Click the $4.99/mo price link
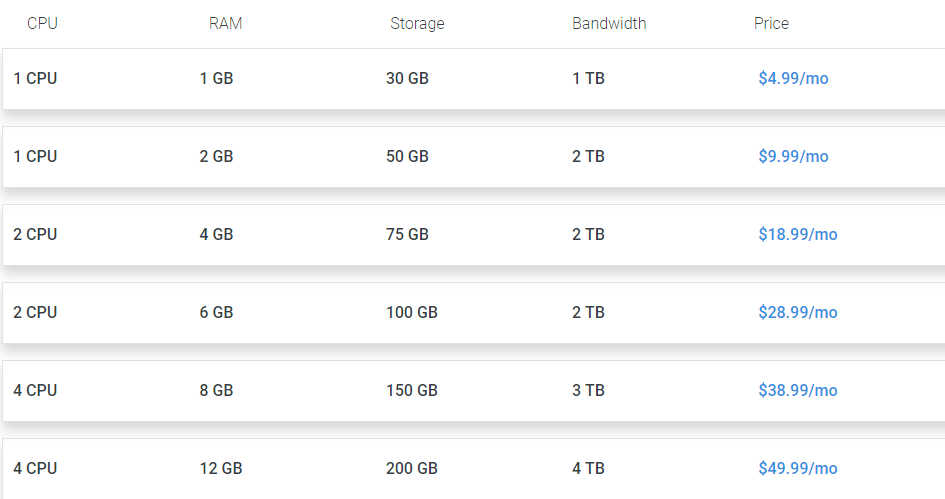Image resolution: width=945 pixels, height=499 pixels. (793, 78)
